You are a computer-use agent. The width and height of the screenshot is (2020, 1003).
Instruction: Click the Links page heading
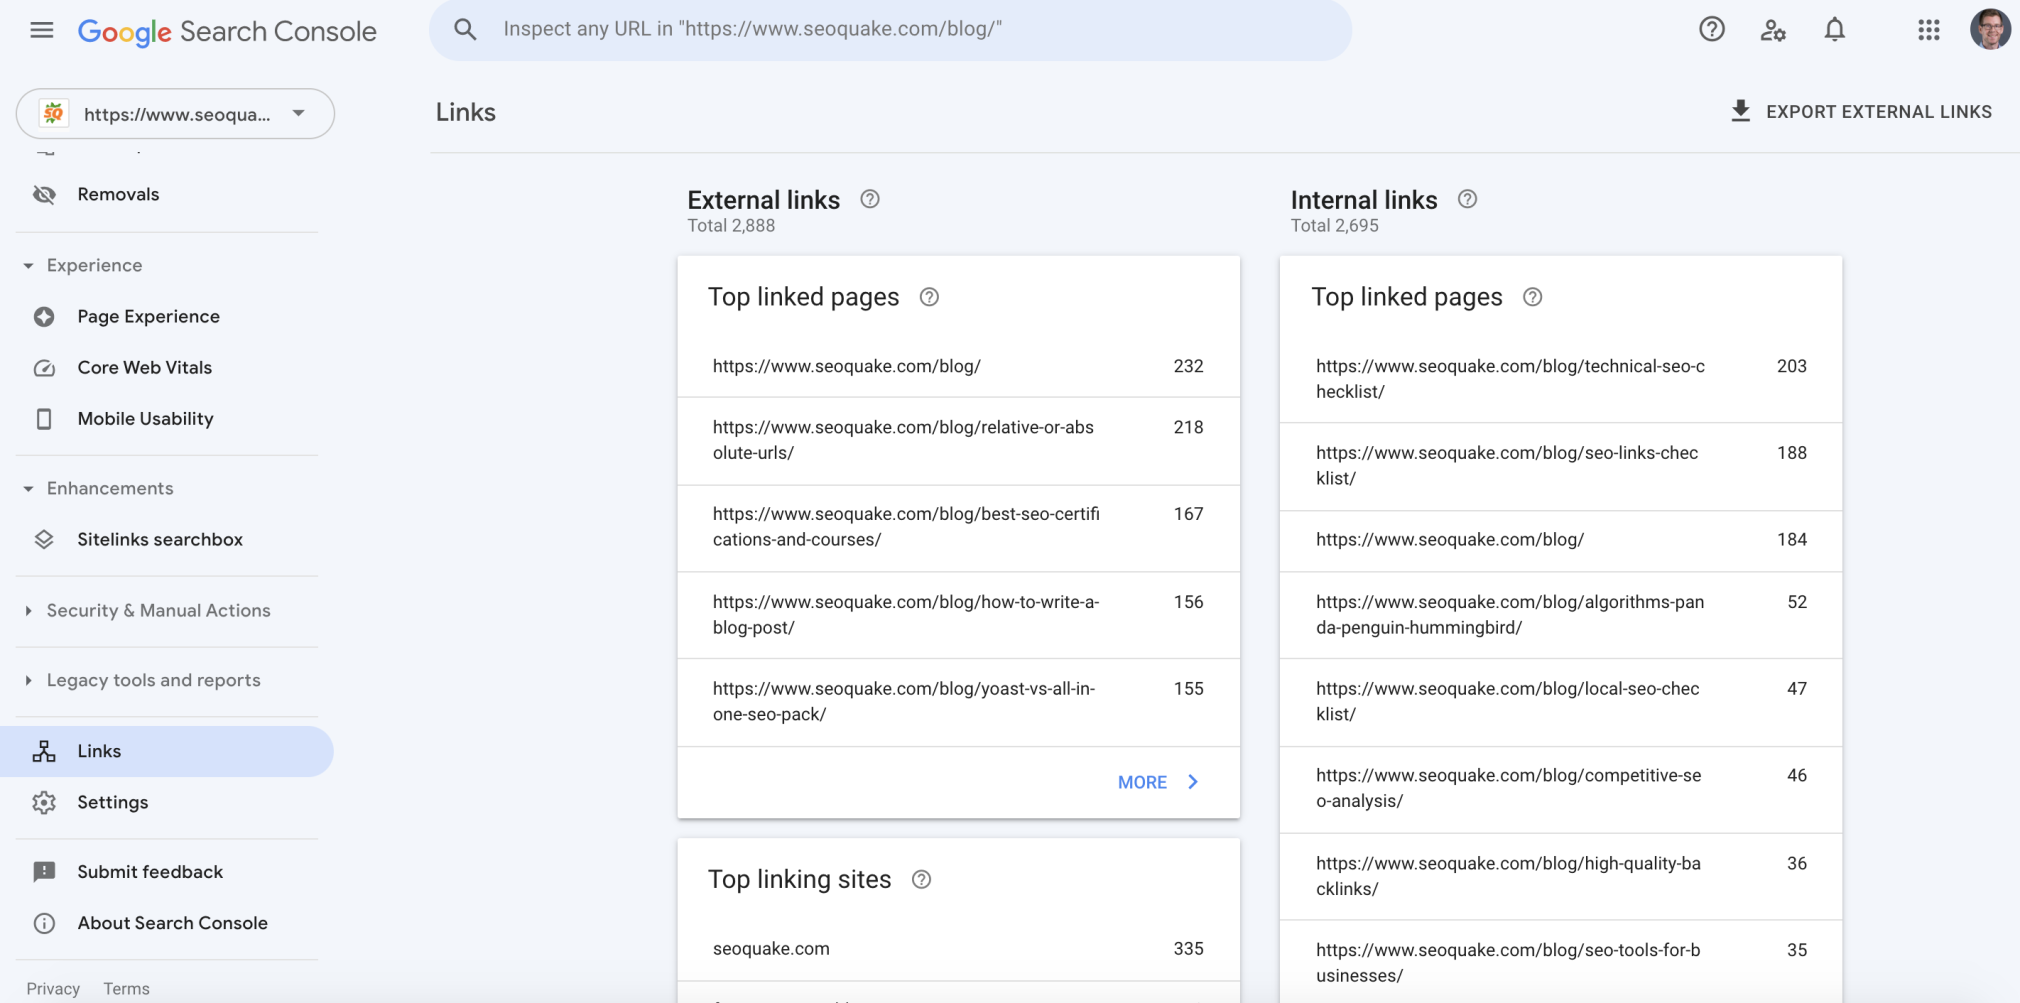(x=465, y=112)
